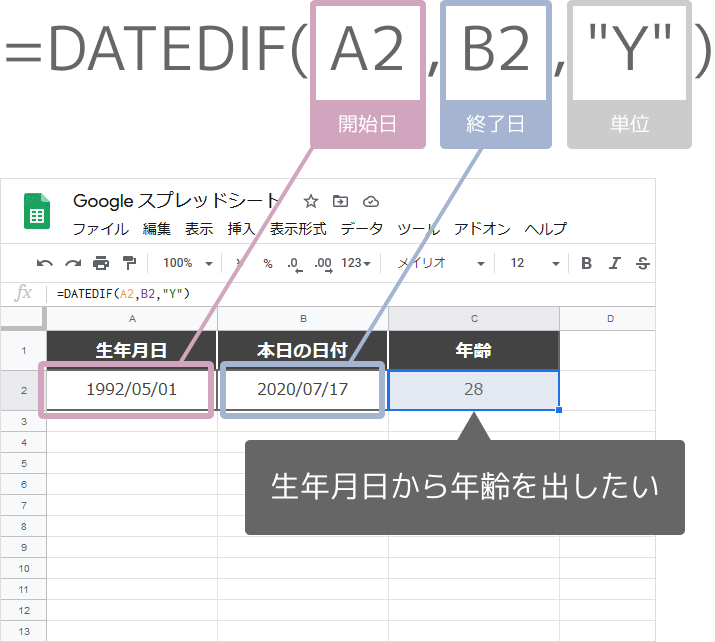Click the Google スプレッドシート document title
The height and width of the screenshot is (642, 715).
(x=176, y=201)
